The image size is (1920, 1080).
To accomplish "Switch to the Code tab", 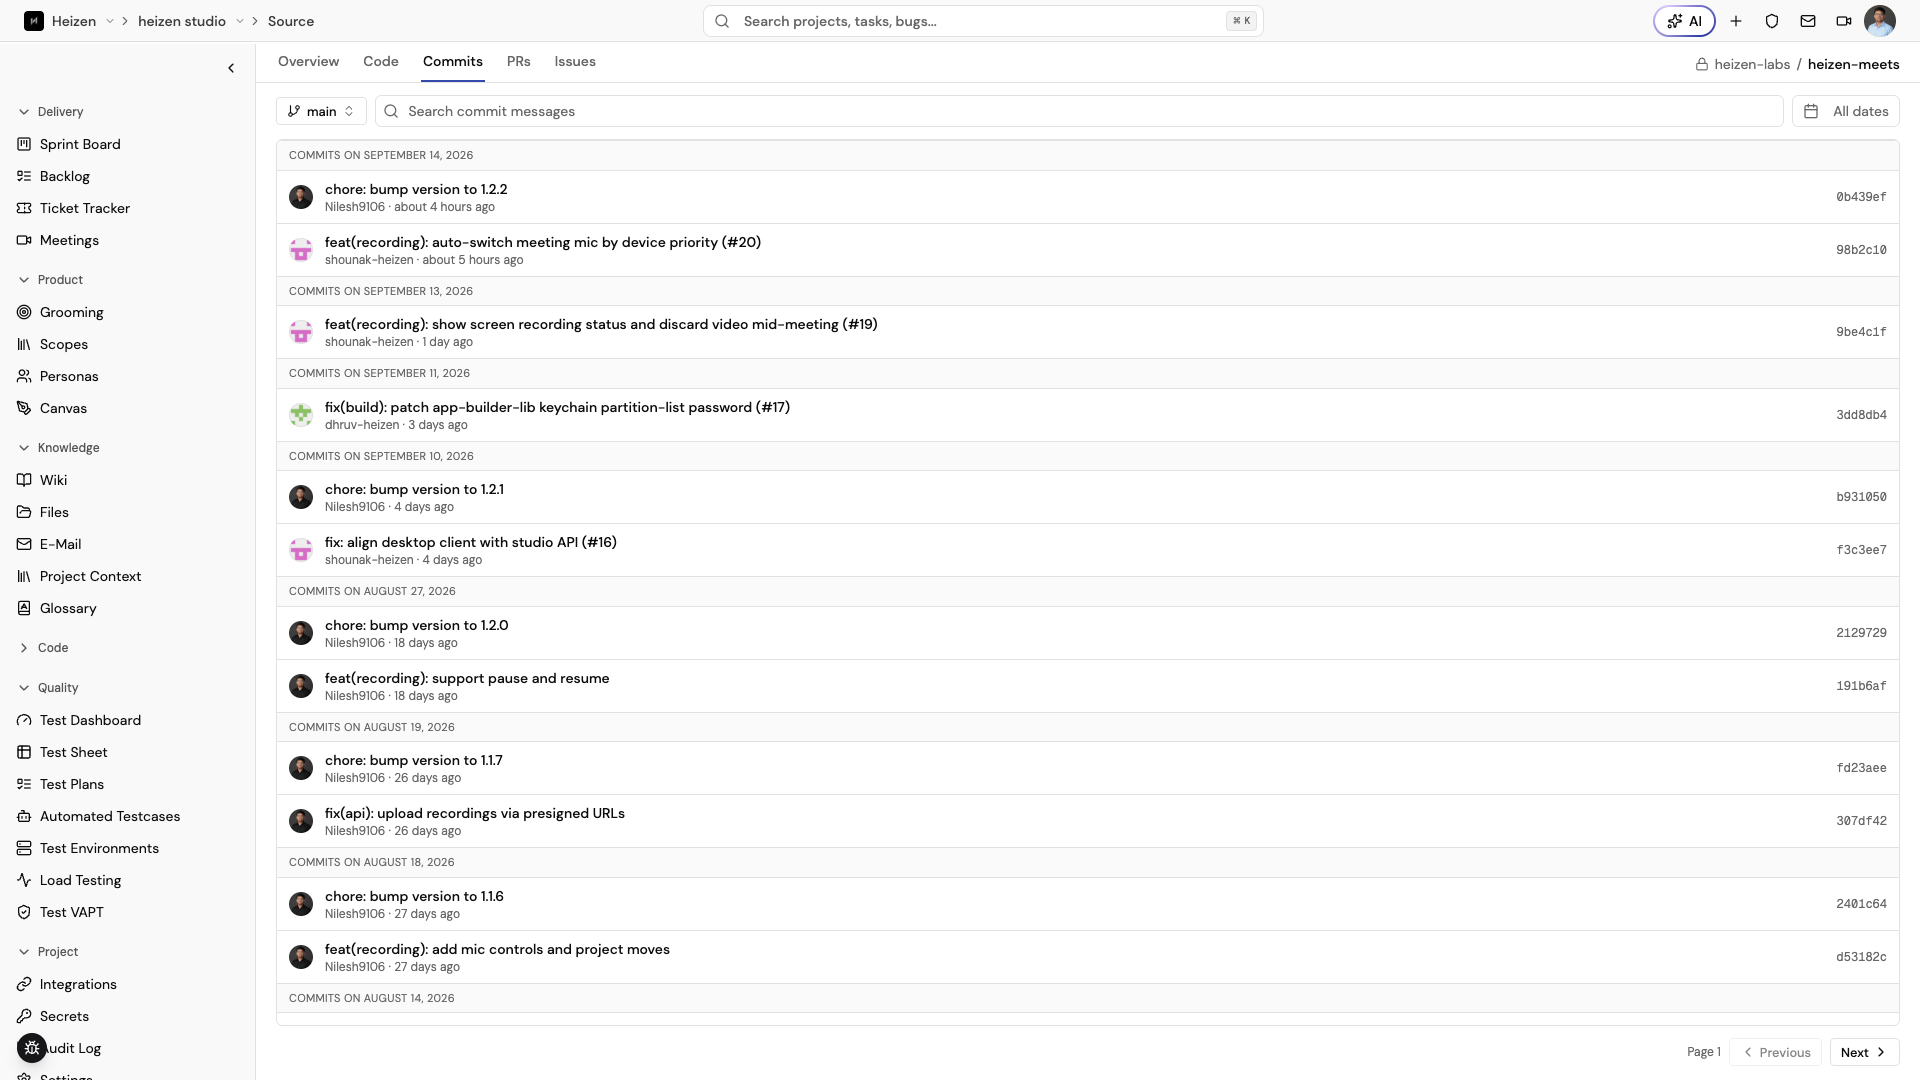I will pos(381,61).
